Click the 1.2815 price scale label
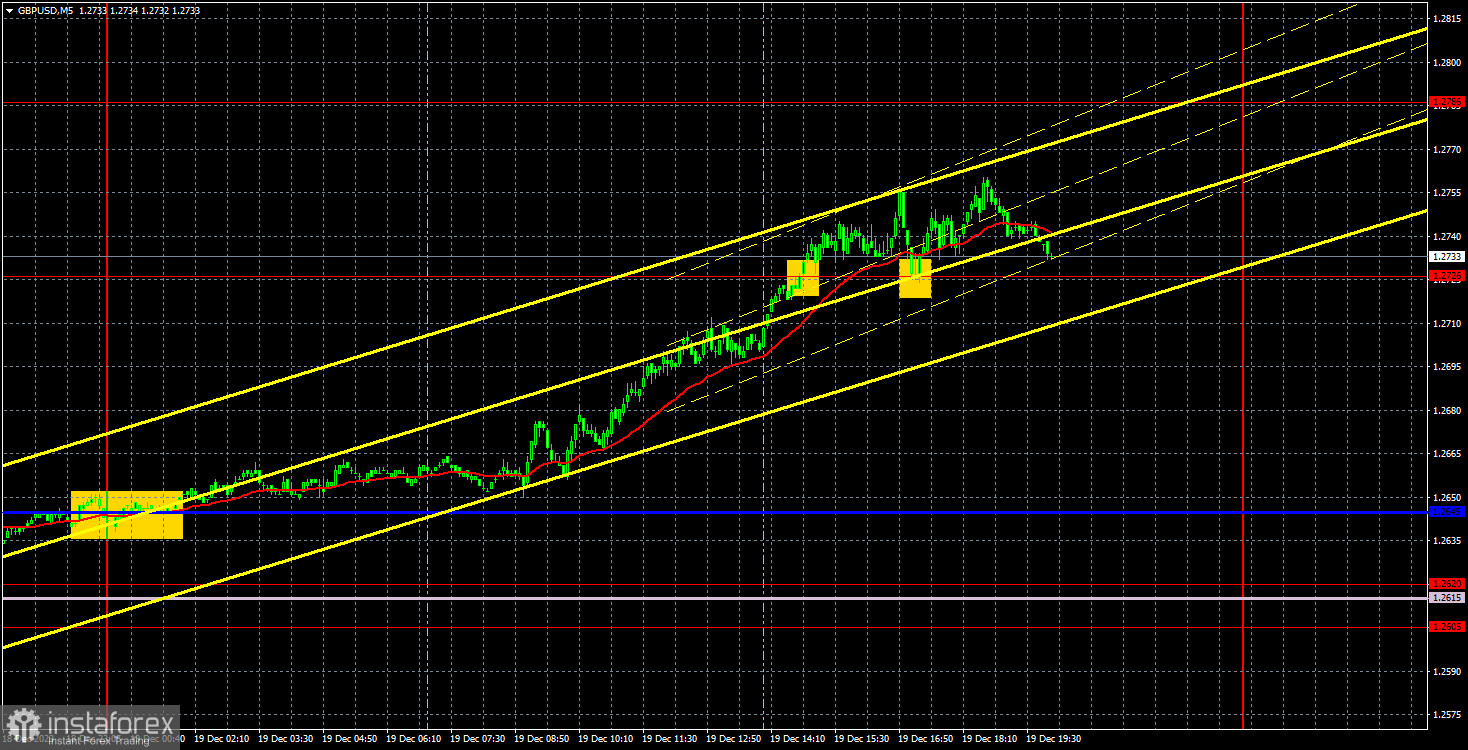1468x750 pixels. 1447,19
